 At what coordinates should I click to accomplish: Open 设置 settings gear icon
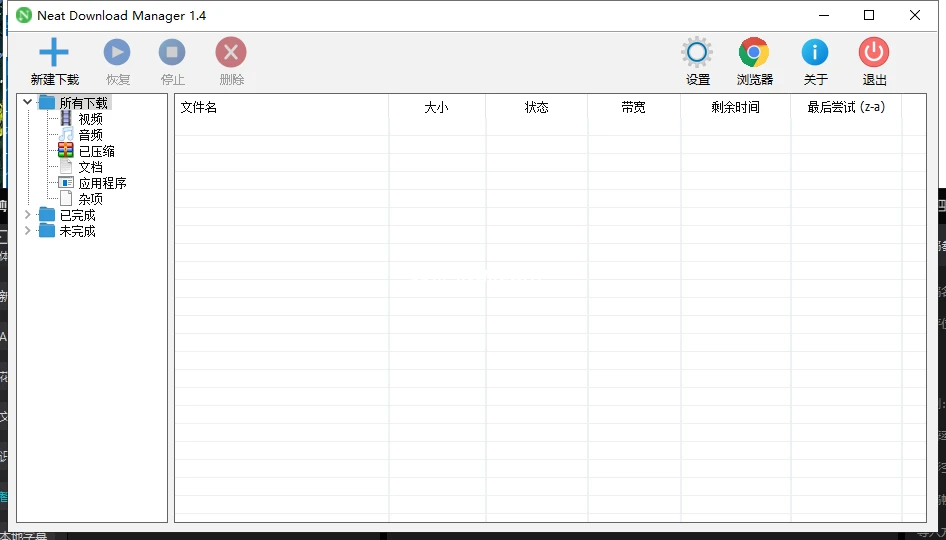point(697,52)
